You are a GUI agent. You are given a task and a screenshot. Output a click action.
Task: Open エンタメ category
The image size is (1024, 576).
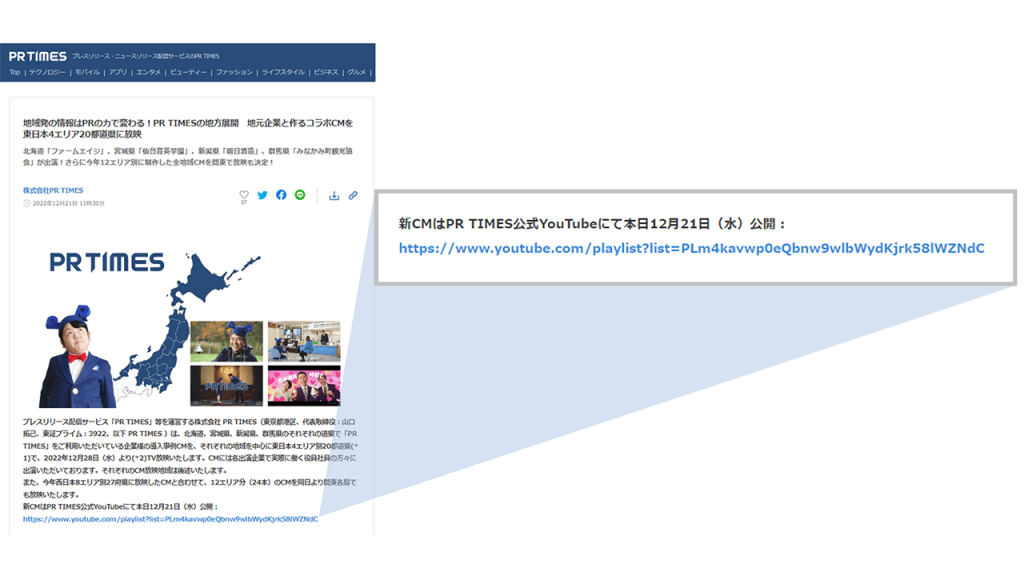148,72
